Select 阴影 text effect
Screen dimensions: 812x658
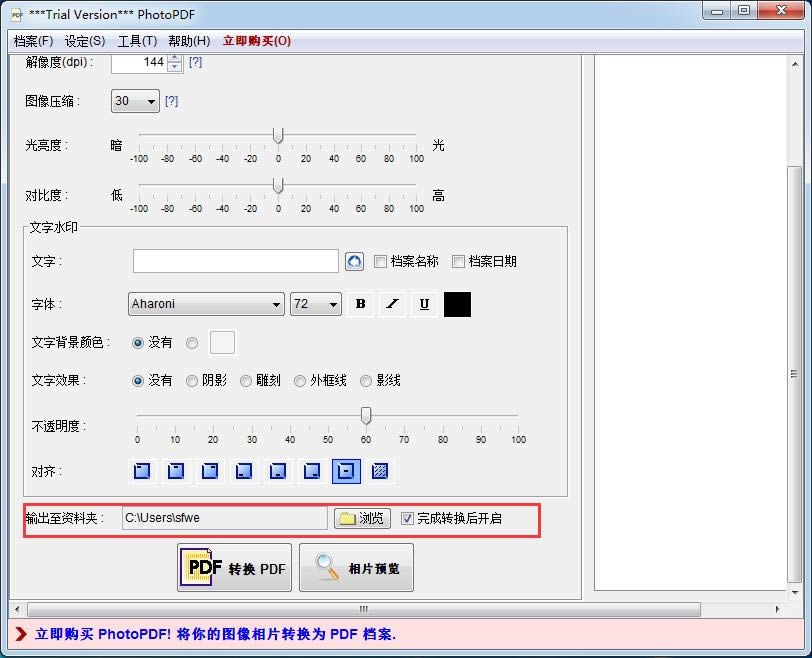[x=192, y=381]
